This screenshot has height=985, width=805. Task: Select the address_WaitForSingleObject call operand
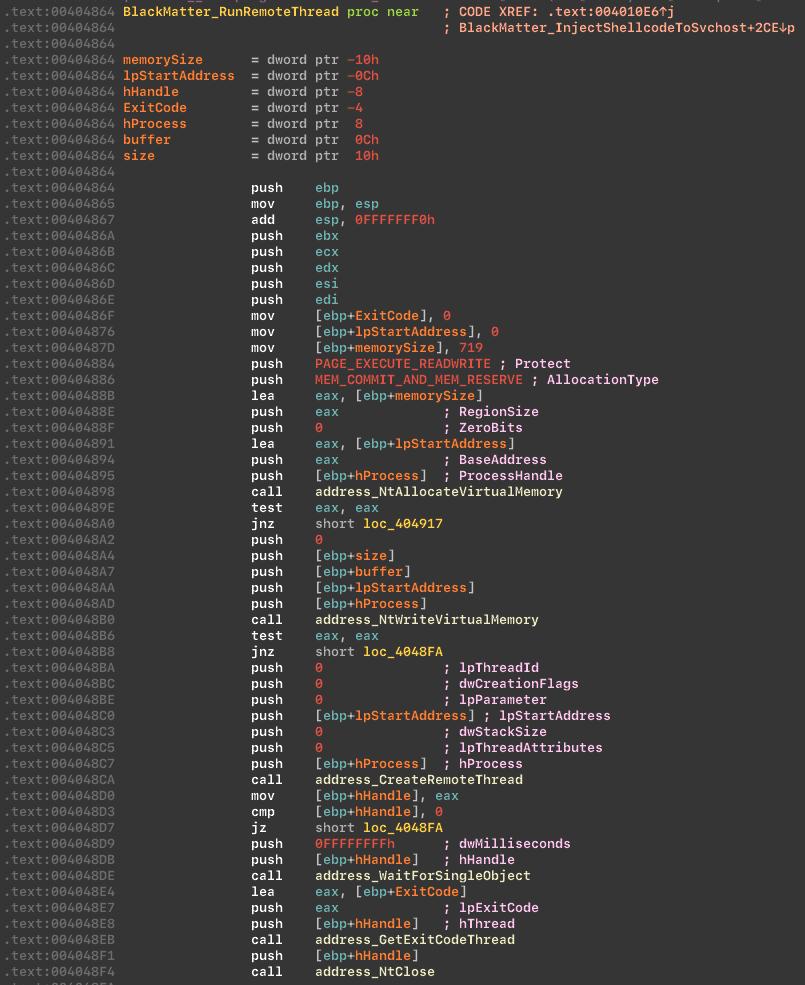tap(422, 876)
